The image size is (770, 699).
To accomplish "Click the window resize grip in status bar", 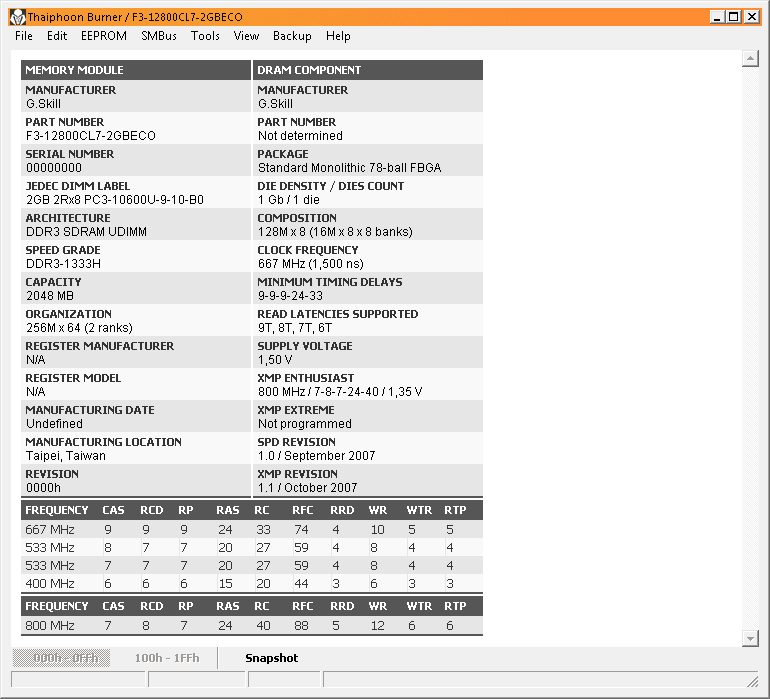I will (x=752, y=681).
